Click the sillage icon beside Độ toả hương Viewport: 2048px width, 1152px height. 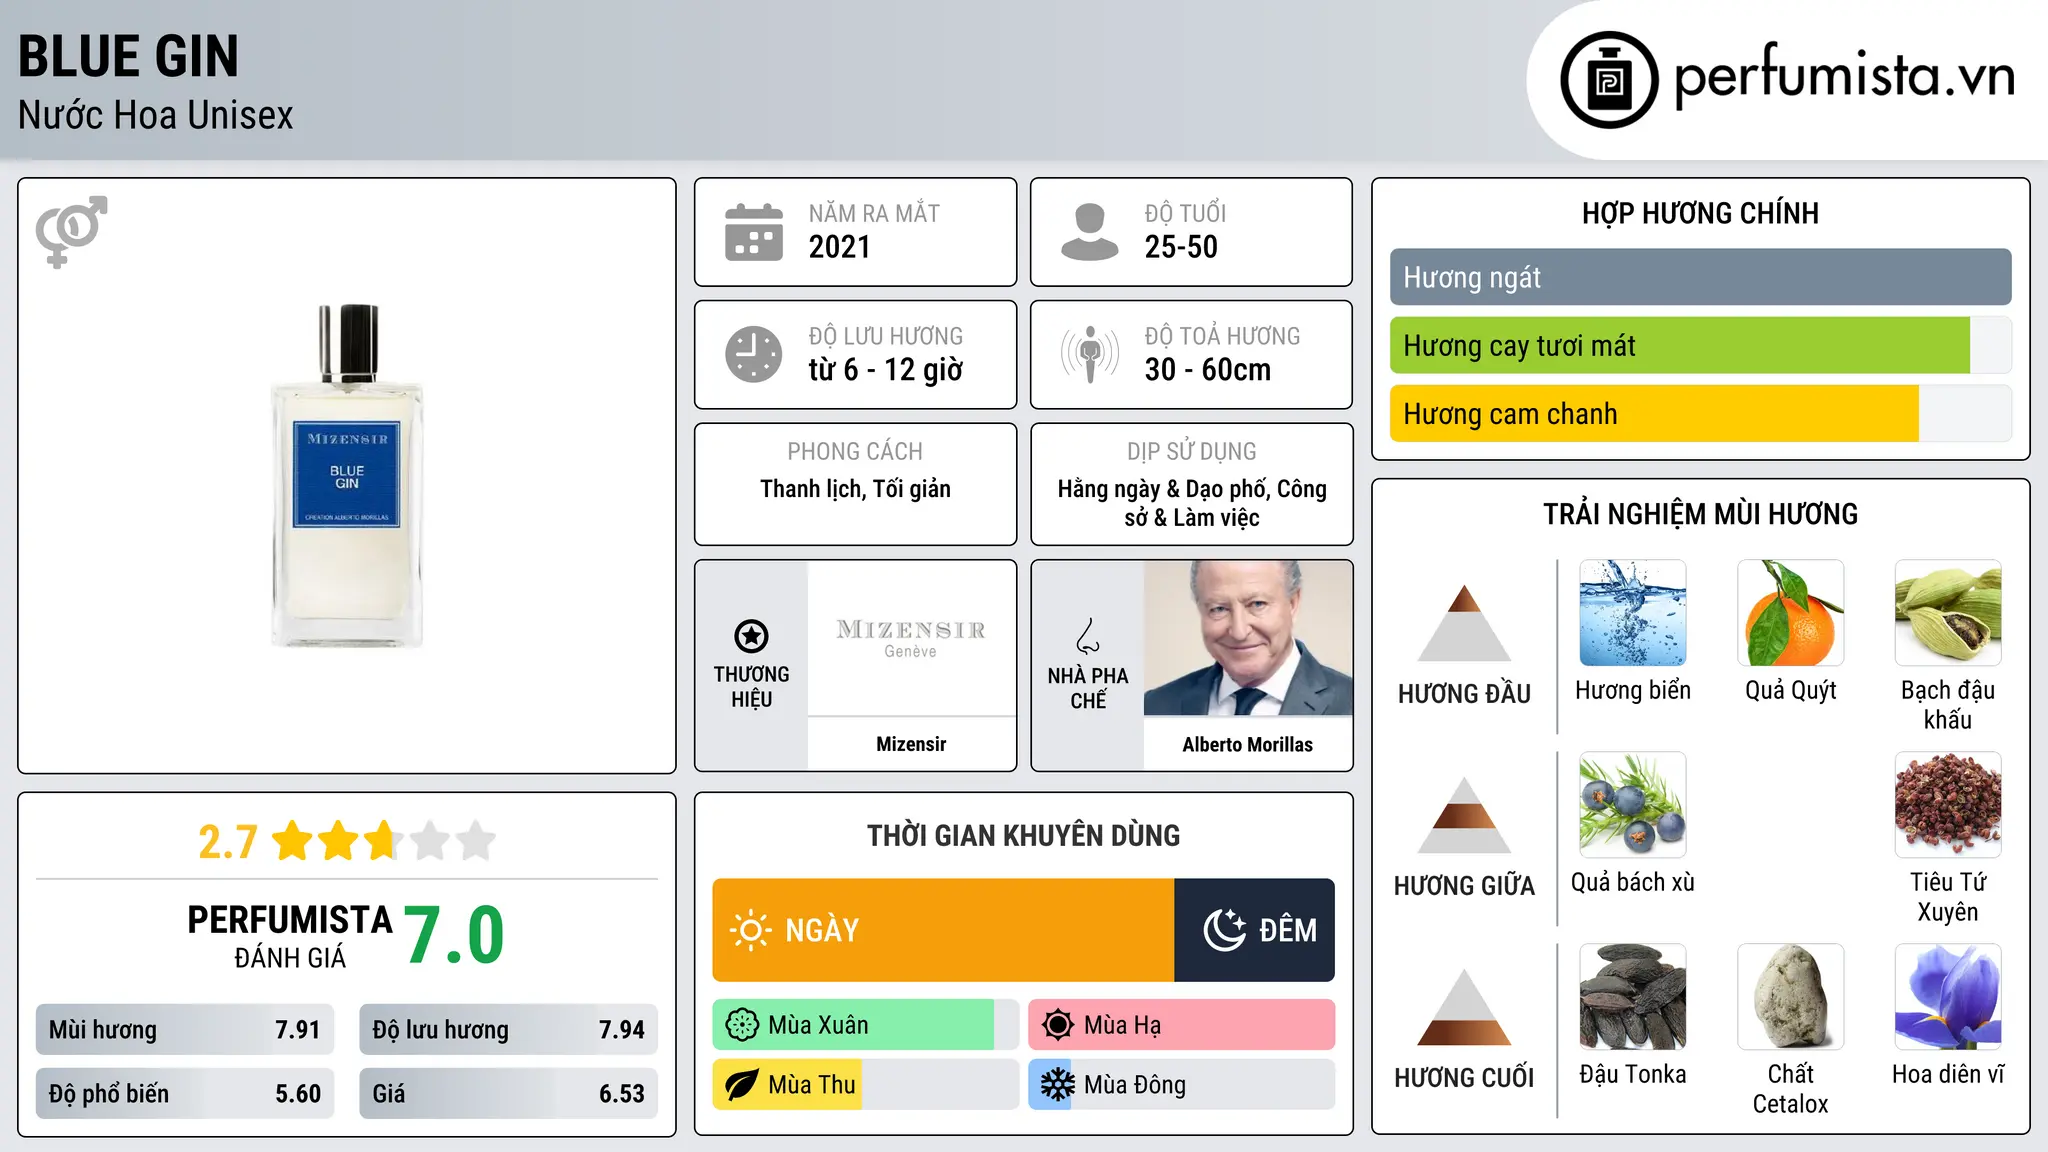[1090, 354]
